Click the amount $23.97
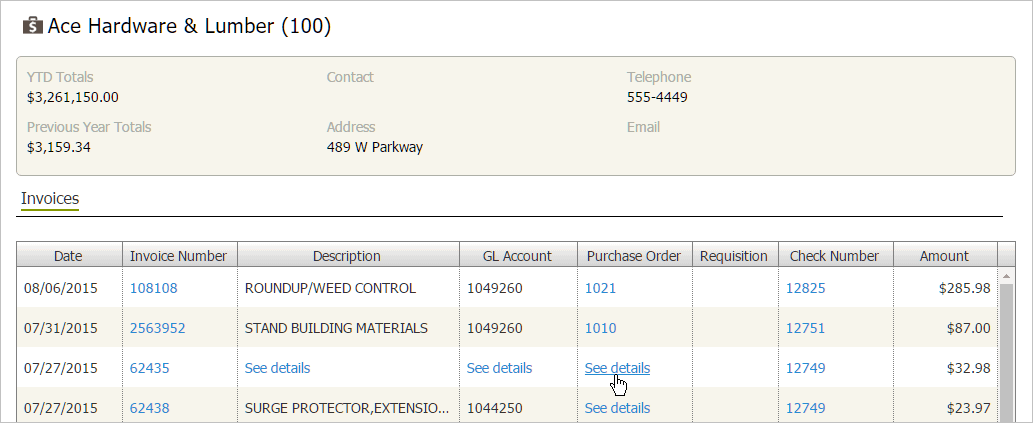This screenshot has width=1033, height=423. click(x=968, y=408)
